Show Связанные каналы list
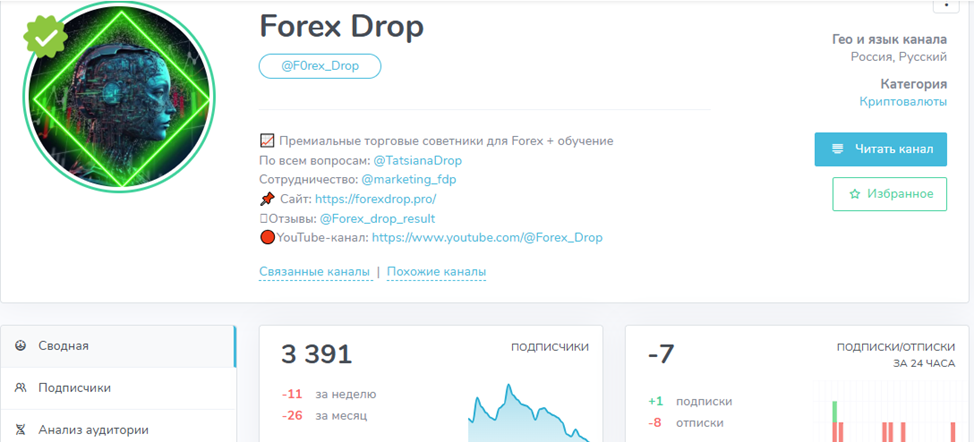974x442 pixels. click(x=316, y=272)
